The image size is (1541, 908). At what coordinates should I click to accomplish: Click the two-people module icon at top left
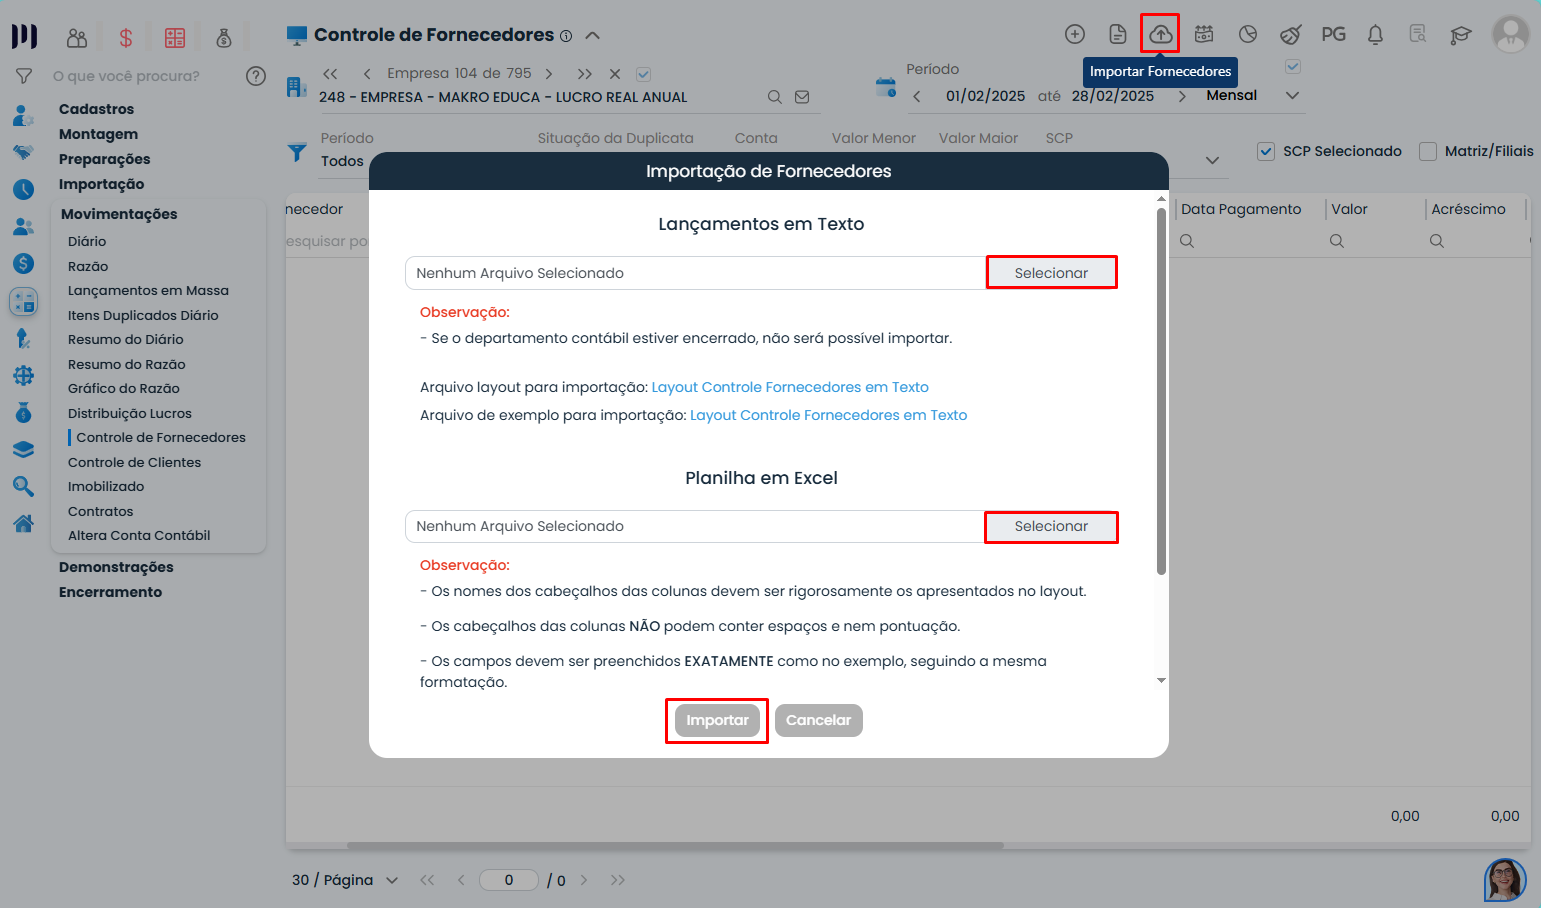tap(77, 38)
